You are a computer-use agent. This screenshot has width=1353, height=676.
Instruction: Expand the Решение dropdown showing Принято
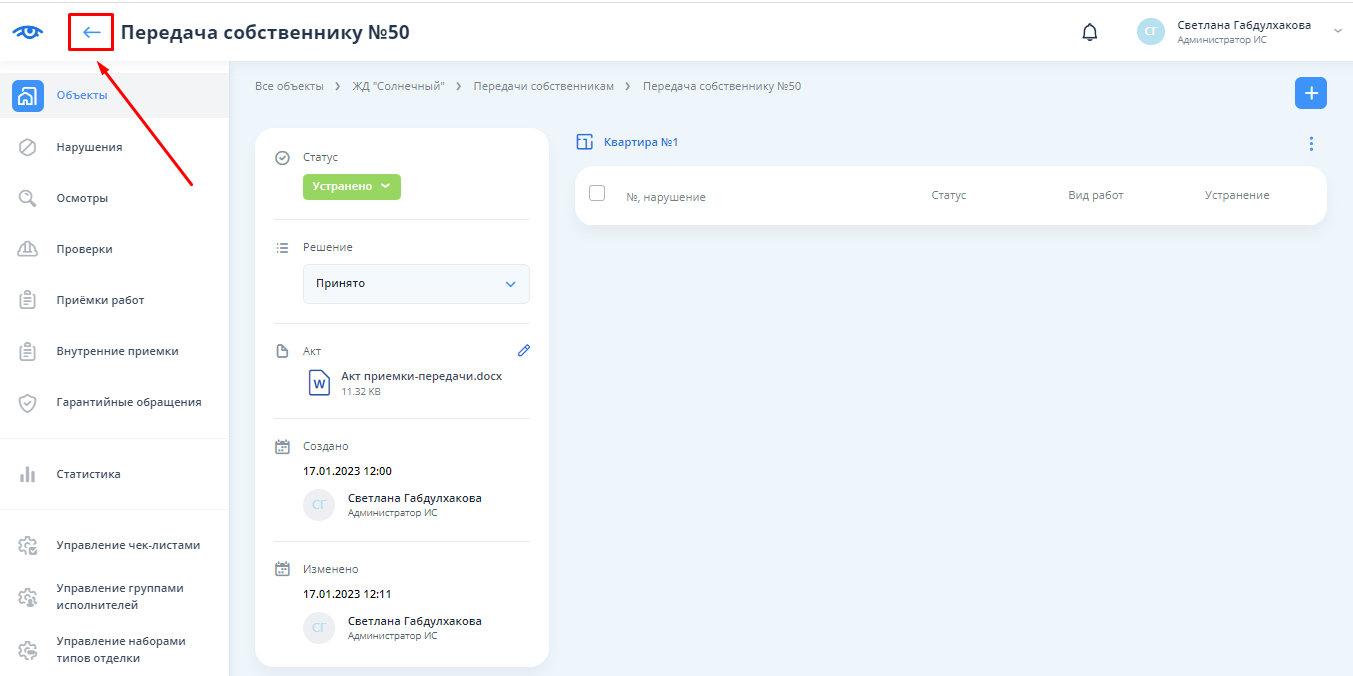416,284
